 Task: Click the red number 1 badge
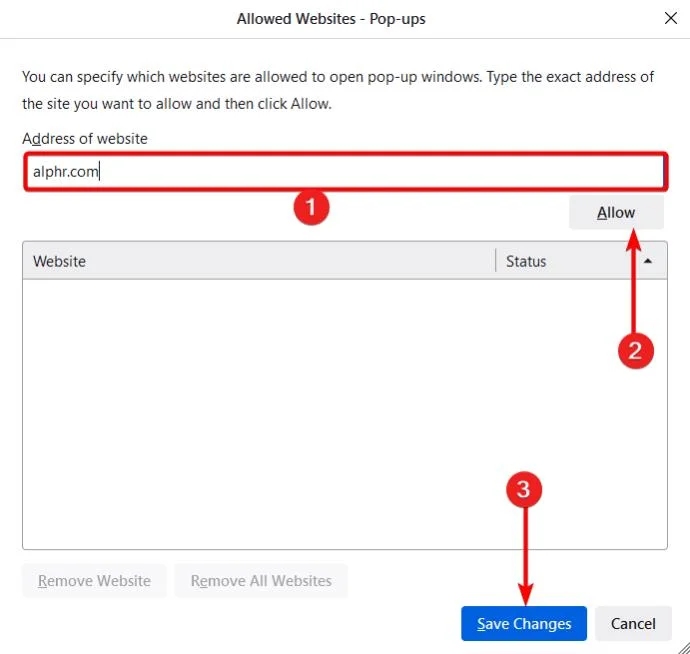pyautogui.click(x=311, y=207)
